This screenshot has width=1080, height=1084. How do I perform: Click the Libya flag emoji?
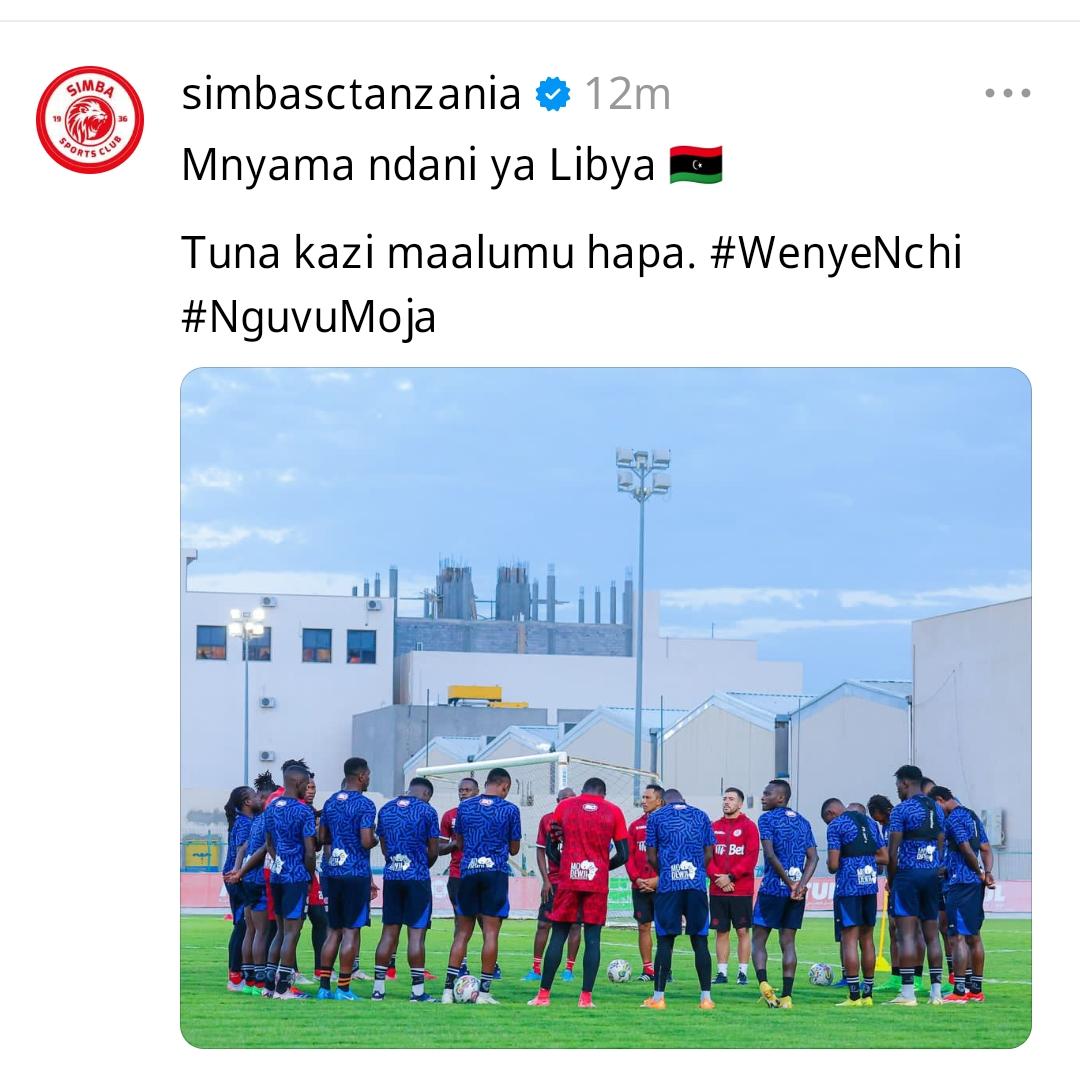696,165
